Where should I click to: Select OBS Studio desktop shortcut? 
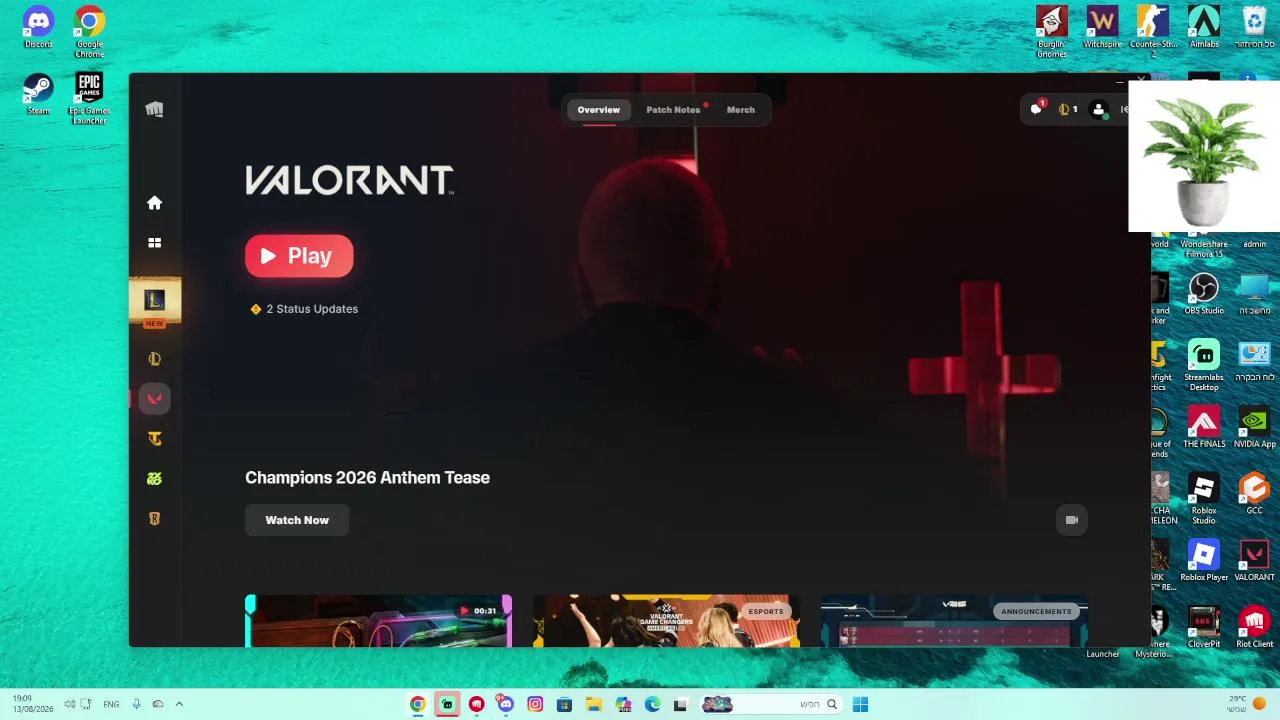1204,294
